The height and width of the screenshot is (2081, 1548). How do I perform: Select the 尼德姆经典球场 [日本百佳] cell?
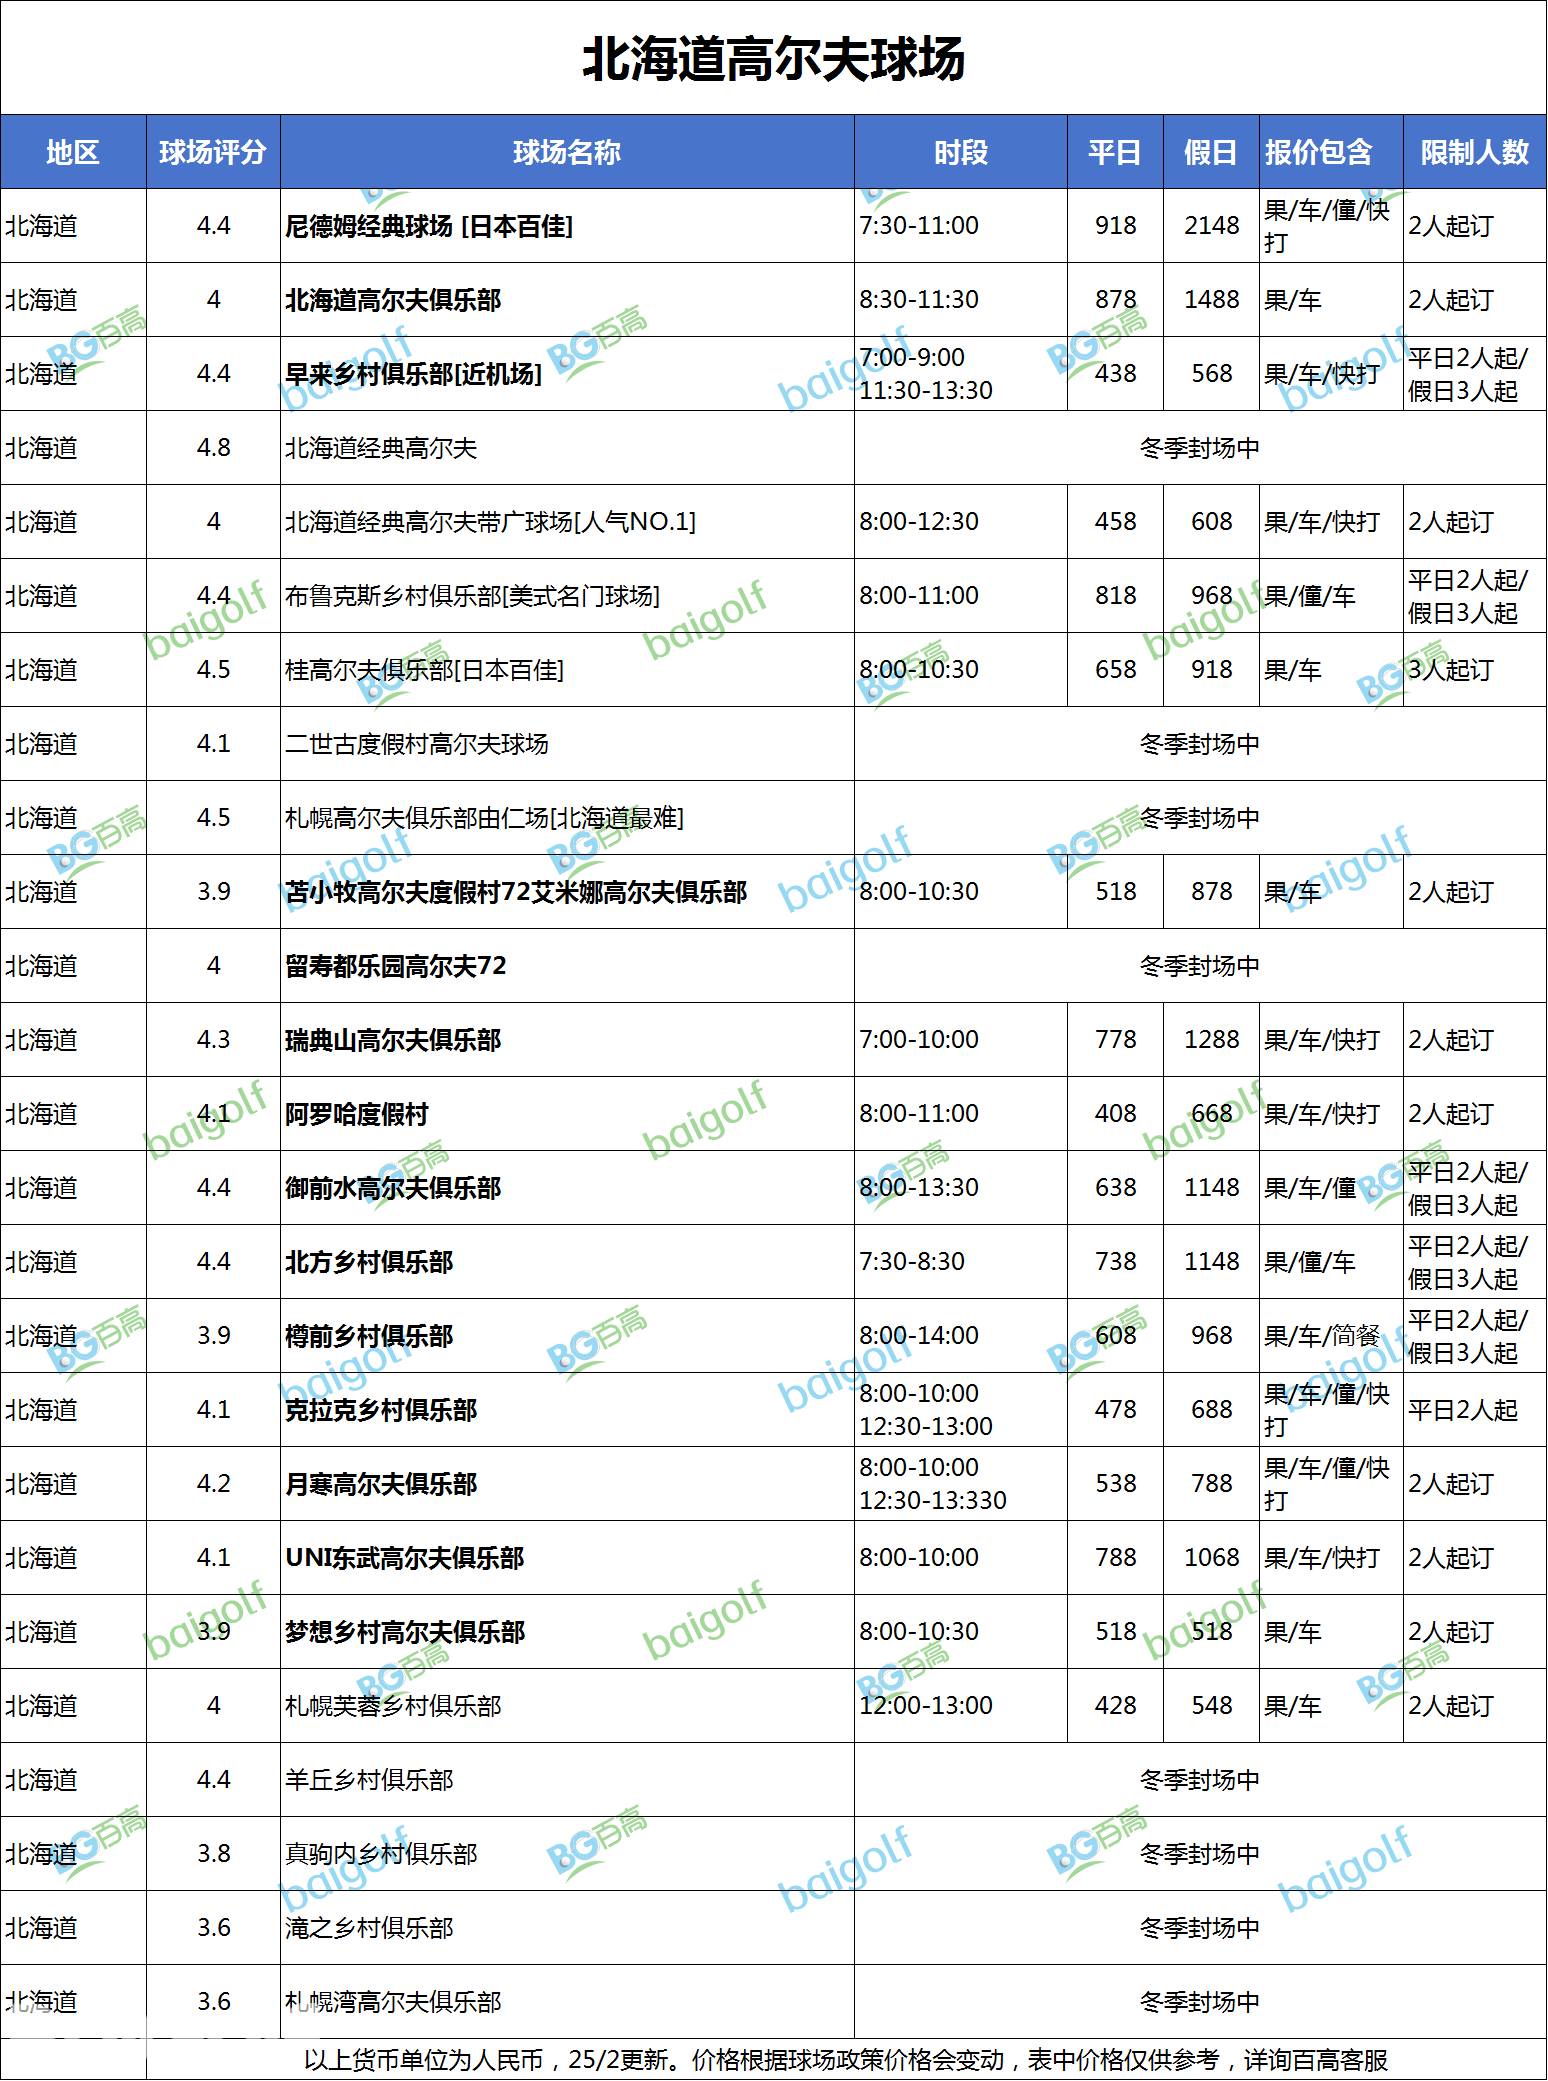click(429, 226)
